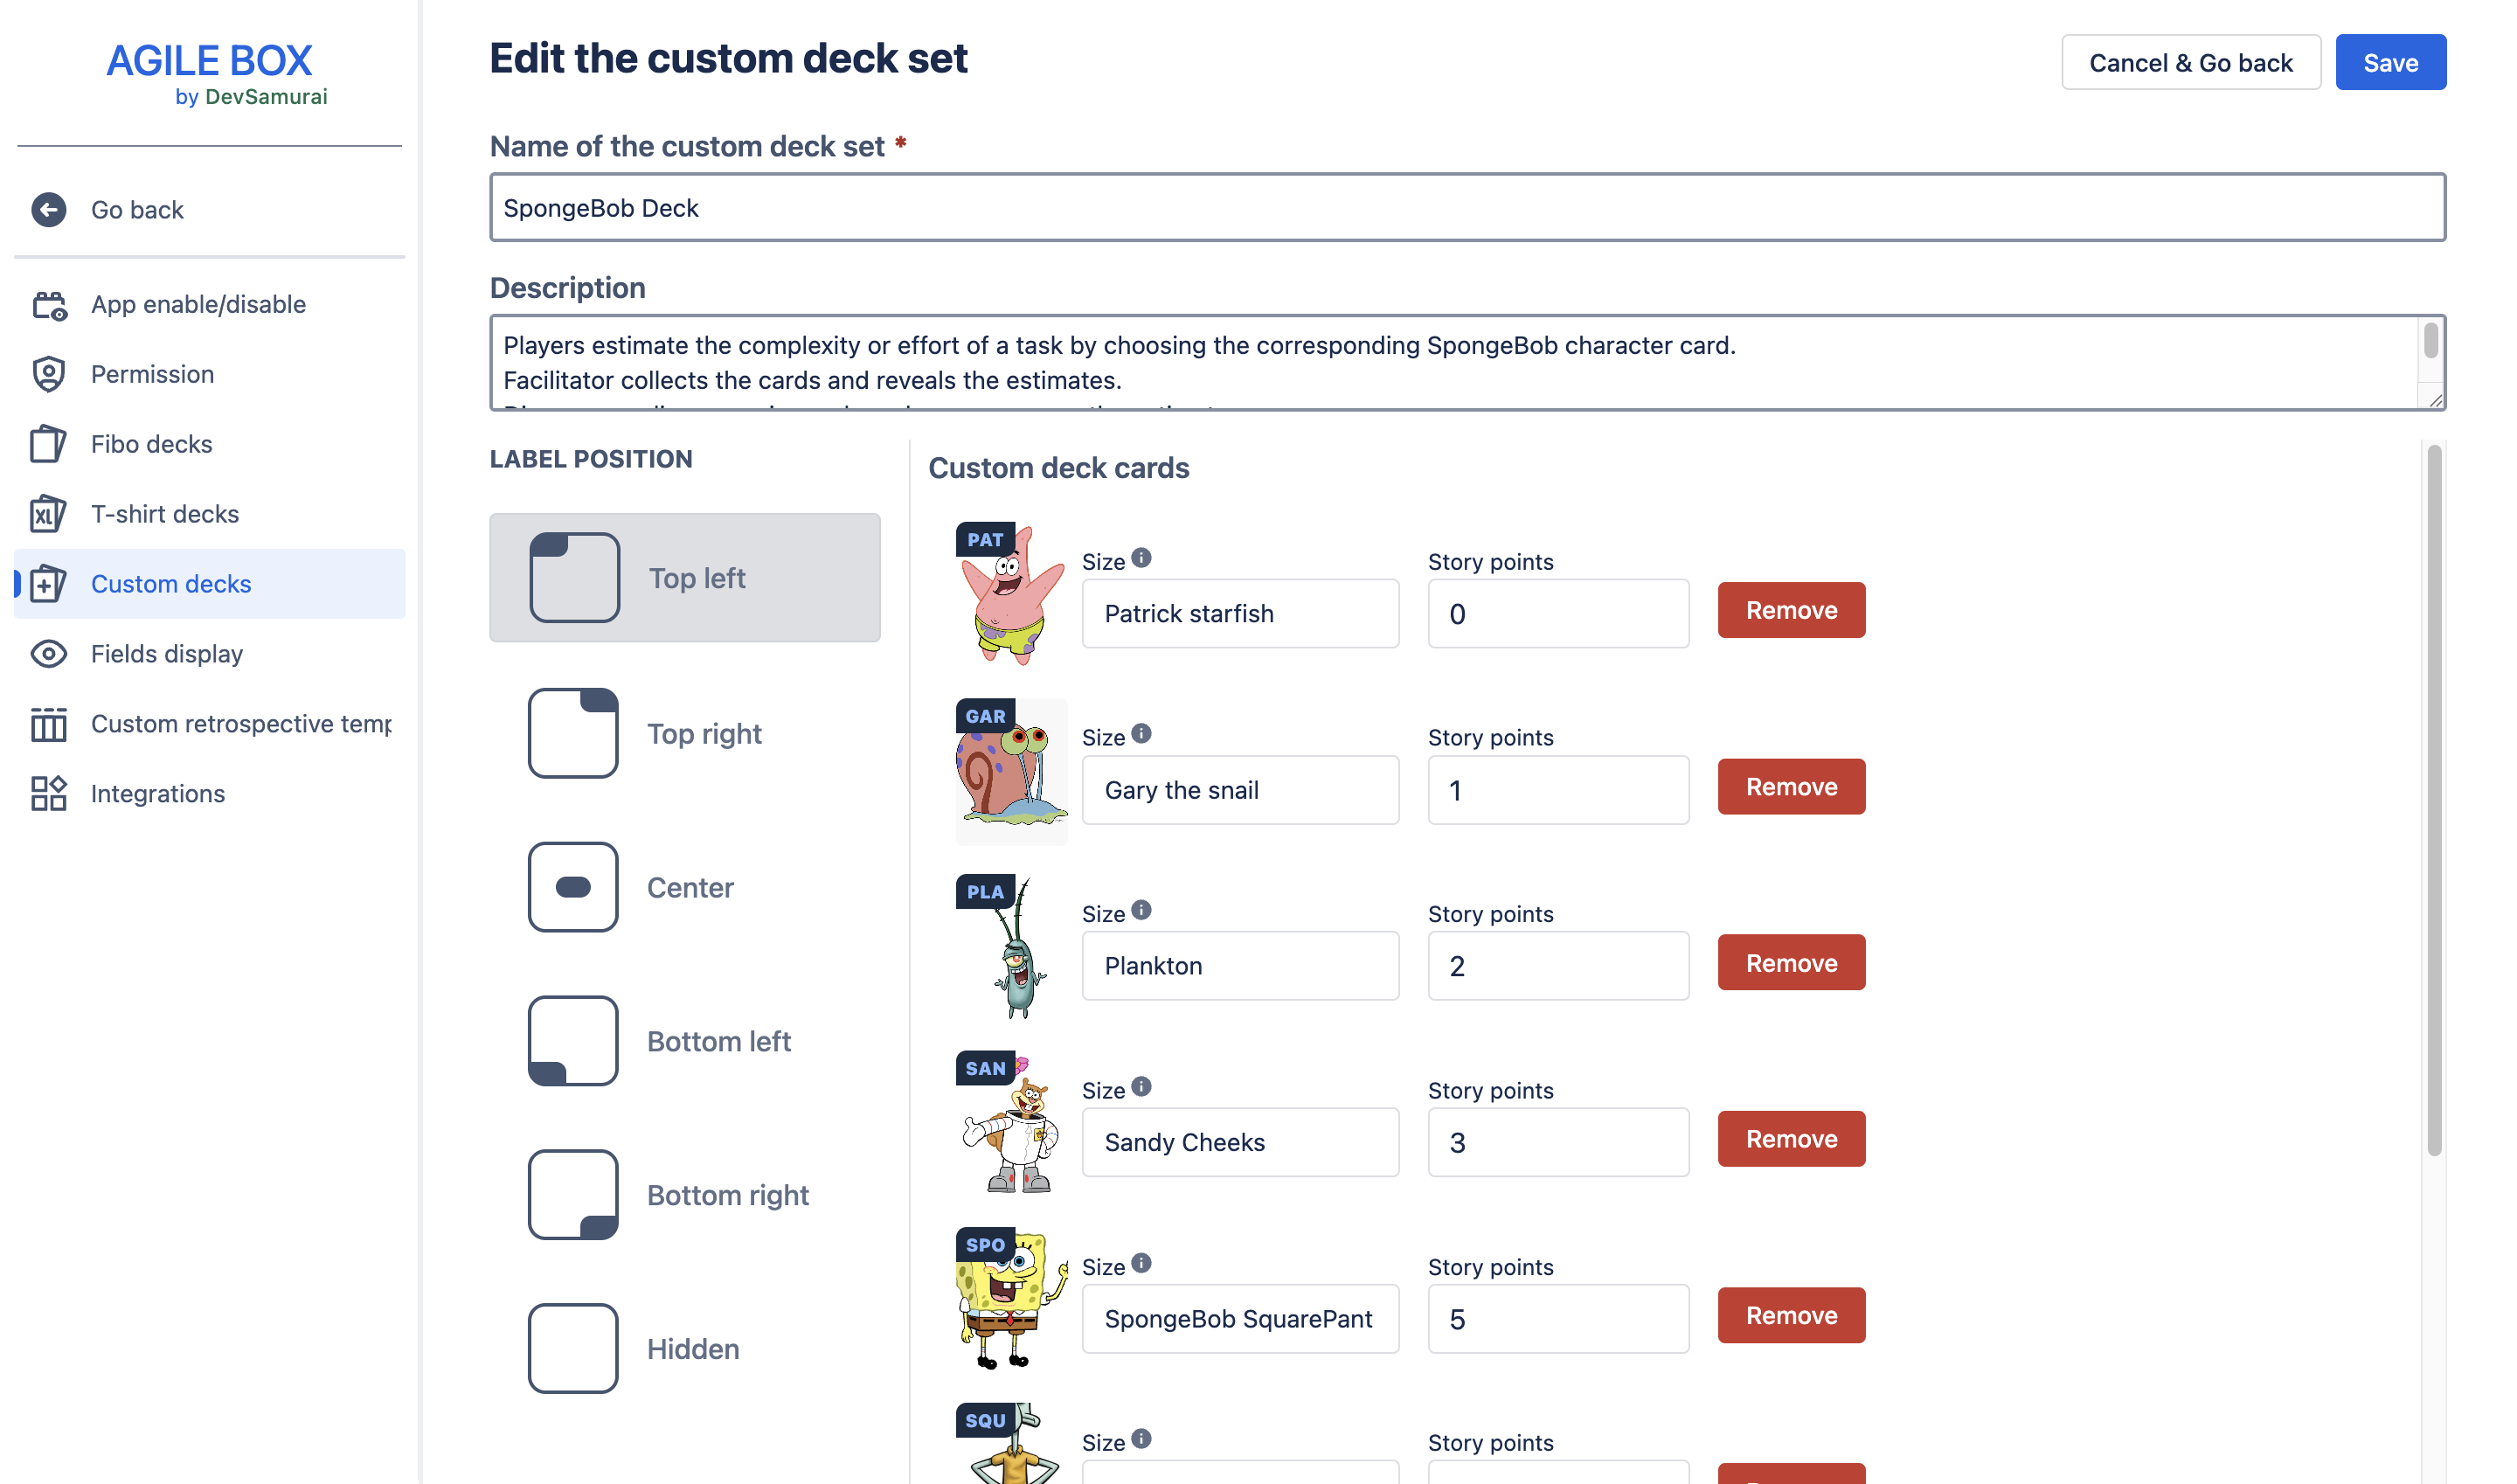Viewport: 2517px width, 1484px height.
Task: Click the Cancel & Go back button
Action: click(x=2190, y=63)
